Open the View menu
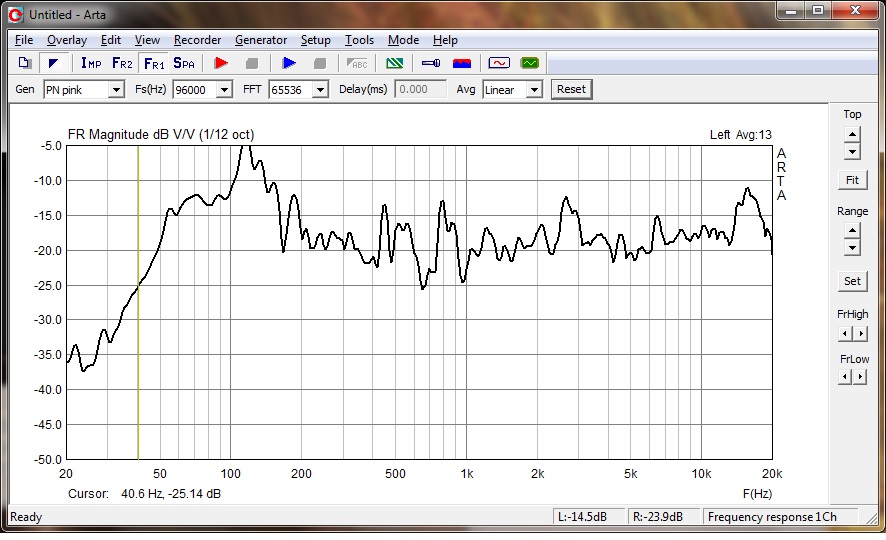This screenshot has height=540, width=886. coord(147,40)
